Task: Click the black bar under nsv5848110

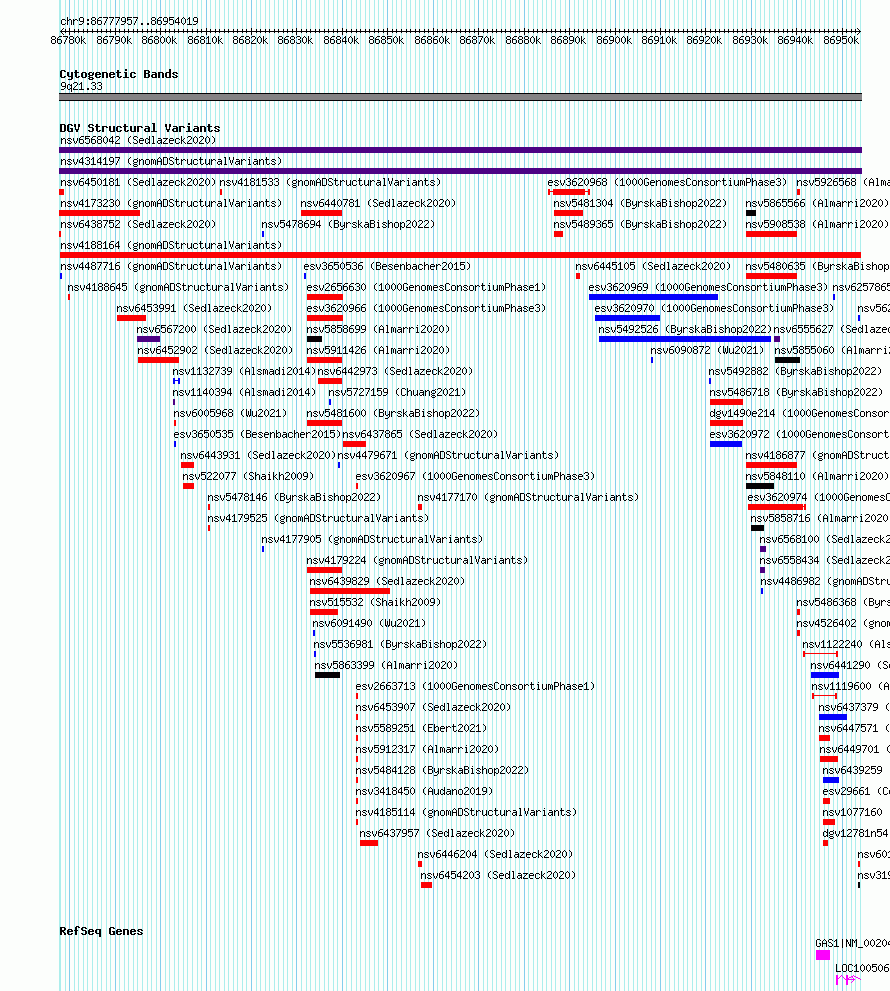Action: [x=760, y=486]
